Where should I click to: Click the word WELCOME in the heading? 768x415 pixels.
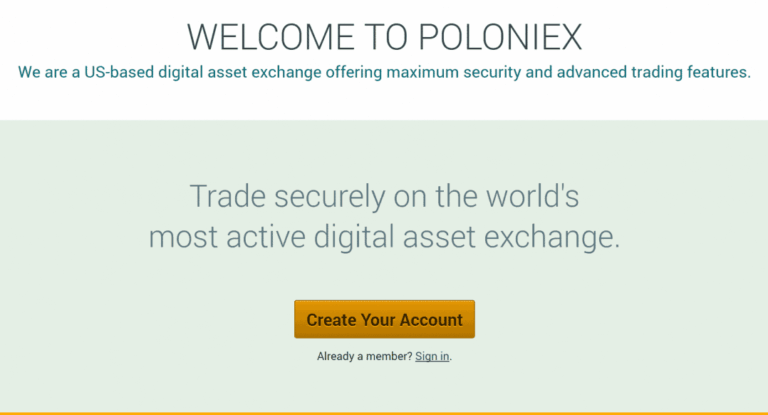(x=271, y=37)
